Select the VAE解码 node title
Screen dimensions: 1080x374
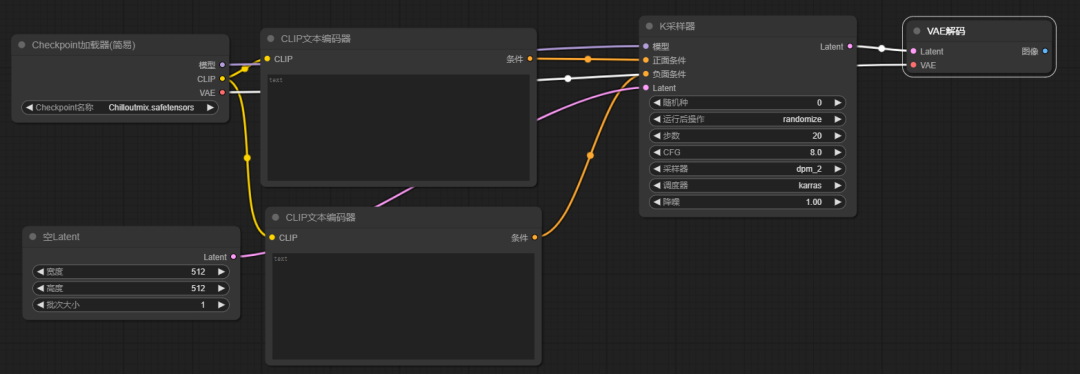click(x=946, y=31)
